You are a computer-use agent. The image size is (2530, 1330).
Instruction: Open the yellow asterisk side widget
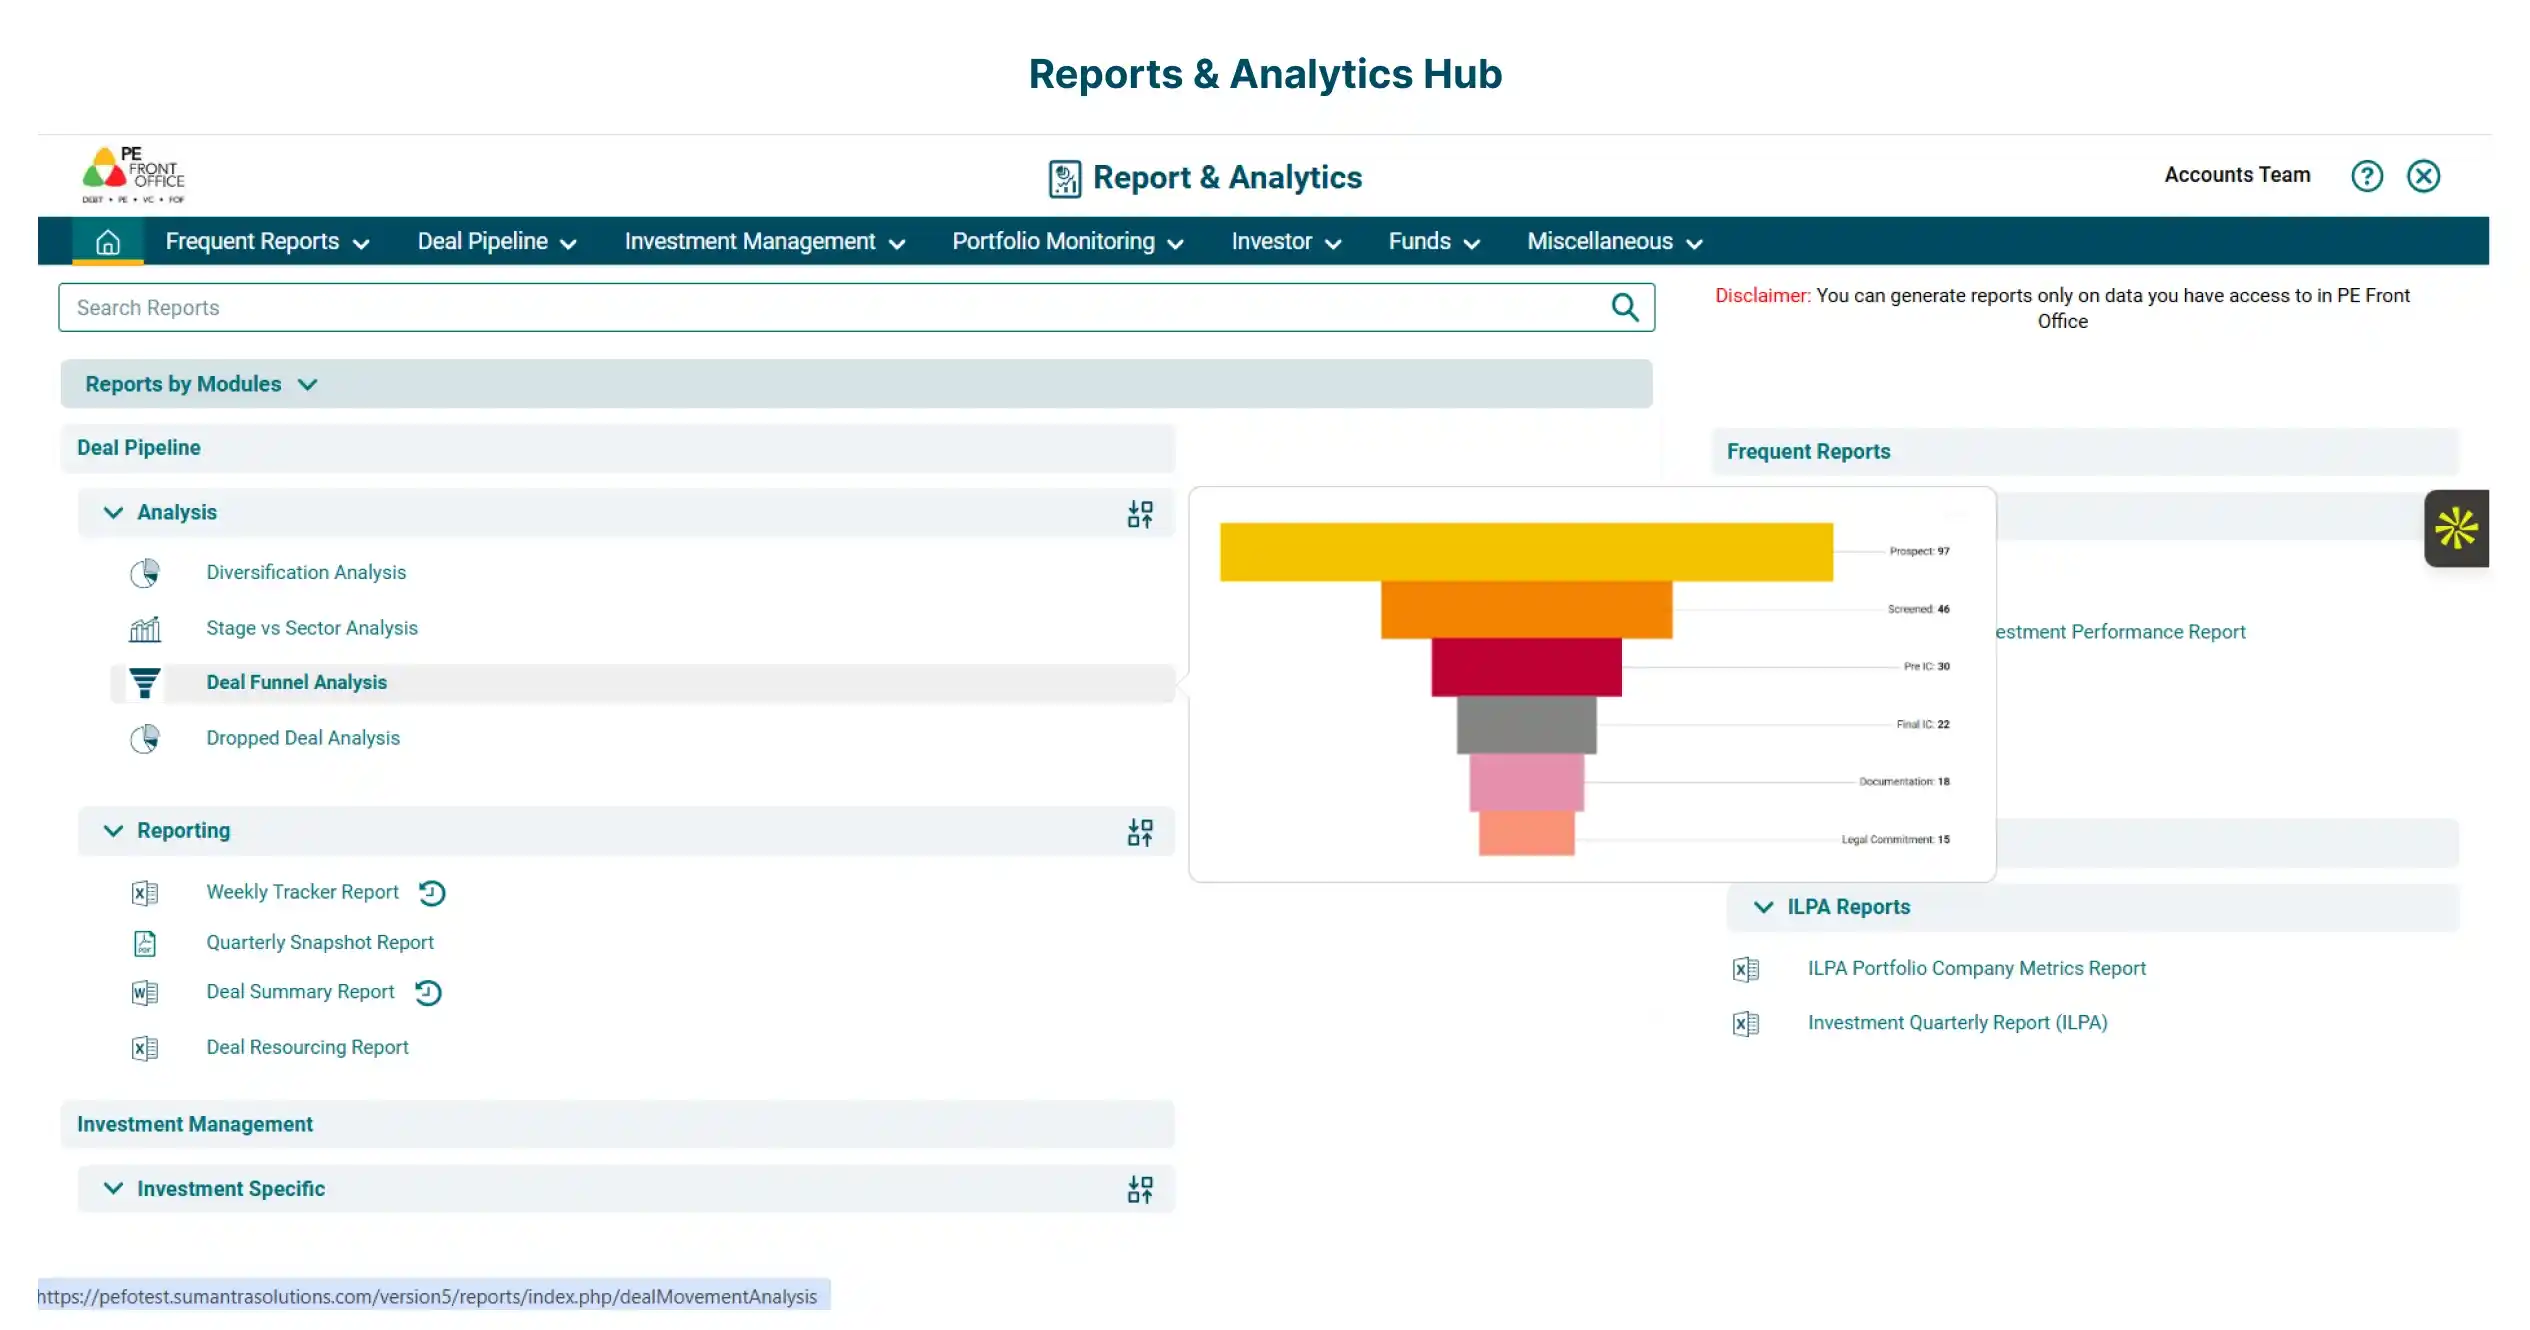[2456, 528]
